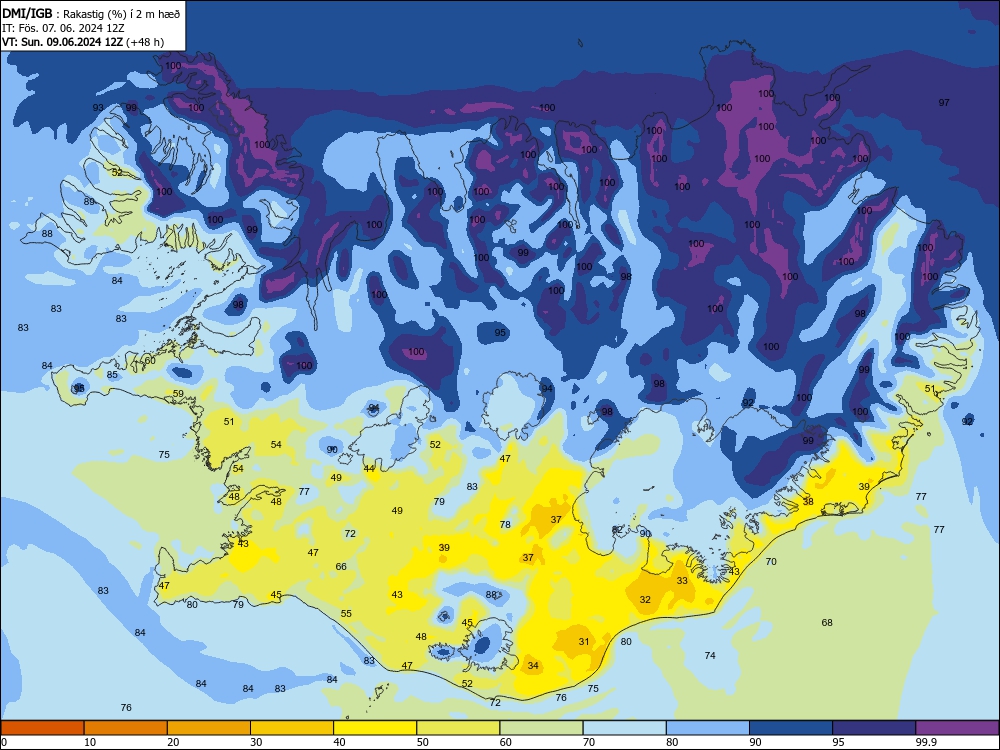Select the golden 30–40 legend swatch
1000x750 pixels.
click(x=292, y=728)
